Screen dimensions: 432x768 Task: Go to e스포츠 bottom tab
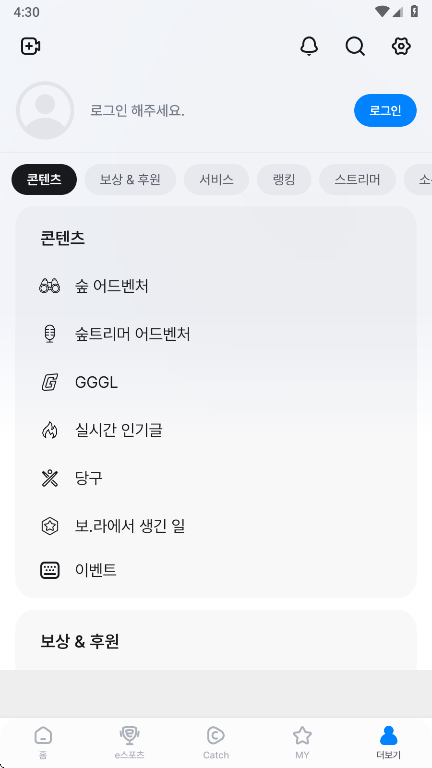click(x=130, y=743)
